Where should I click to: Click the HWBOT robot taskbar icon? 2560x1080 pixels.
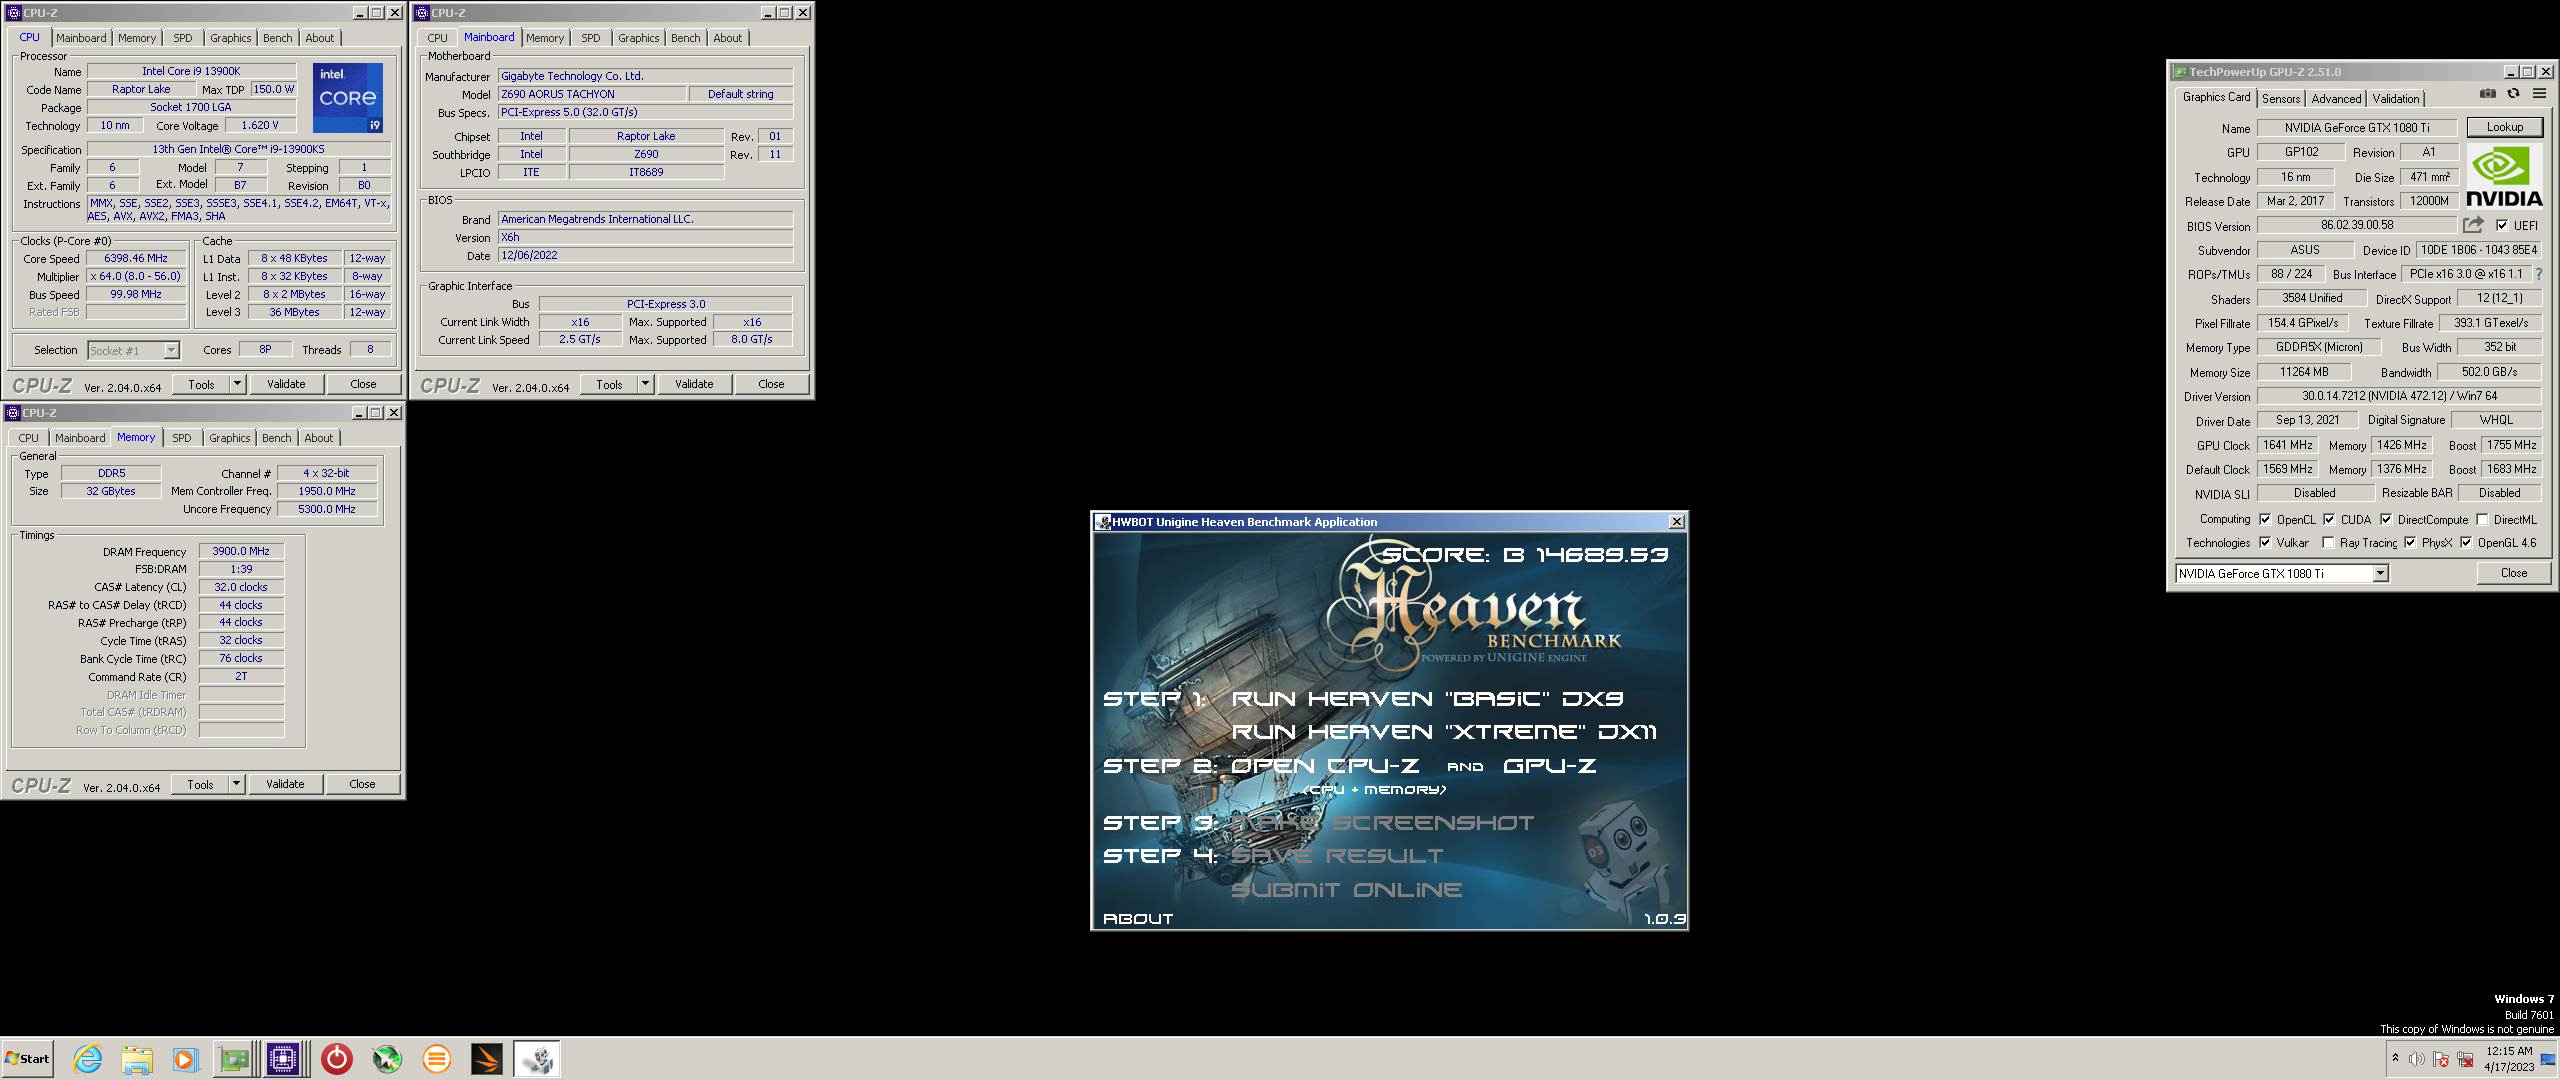point(536,1059)
